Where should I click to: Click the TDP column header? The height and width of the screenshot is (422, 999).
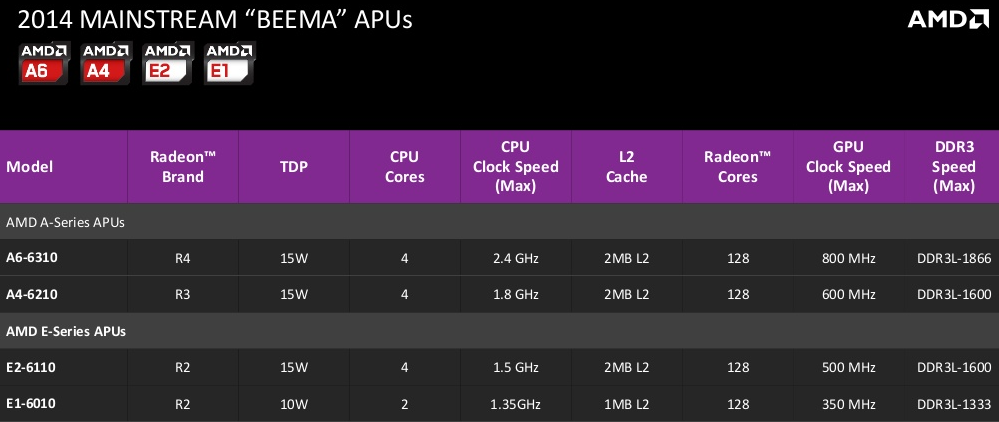tap(294, 167)
